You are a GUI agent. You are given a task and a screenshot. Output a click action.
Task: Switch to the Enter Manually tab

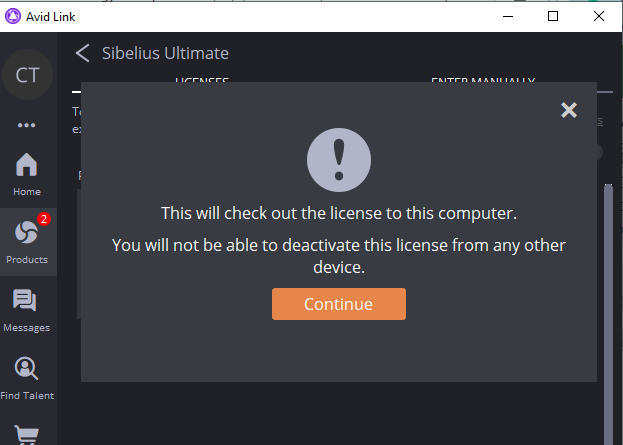coord(482,79)
